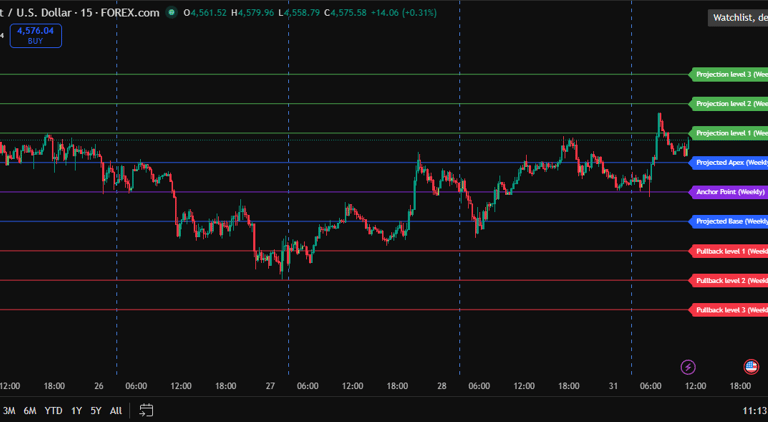This screenshot has height=422, width=768.
Task: Click the purple lightning event marker
Action: pos(688,367)
